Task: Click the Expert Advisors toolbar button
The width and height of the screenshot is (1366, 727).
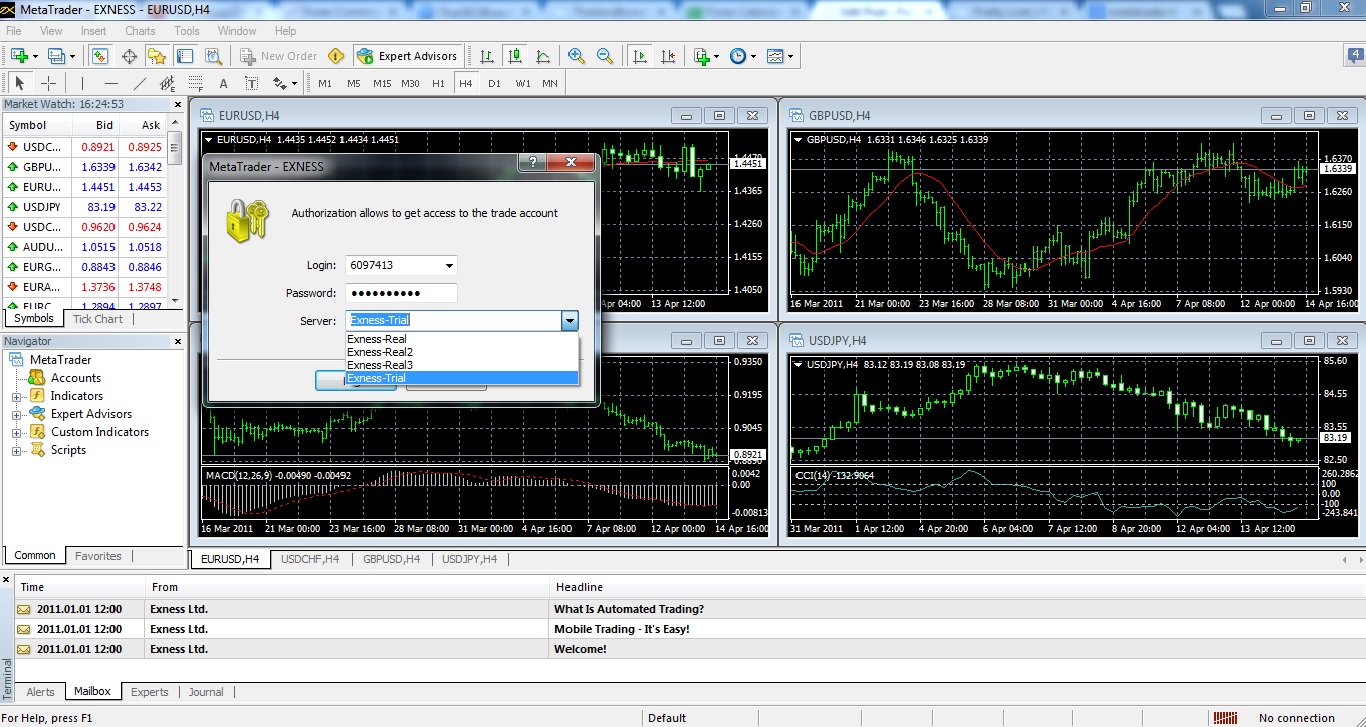Action: 407,56
